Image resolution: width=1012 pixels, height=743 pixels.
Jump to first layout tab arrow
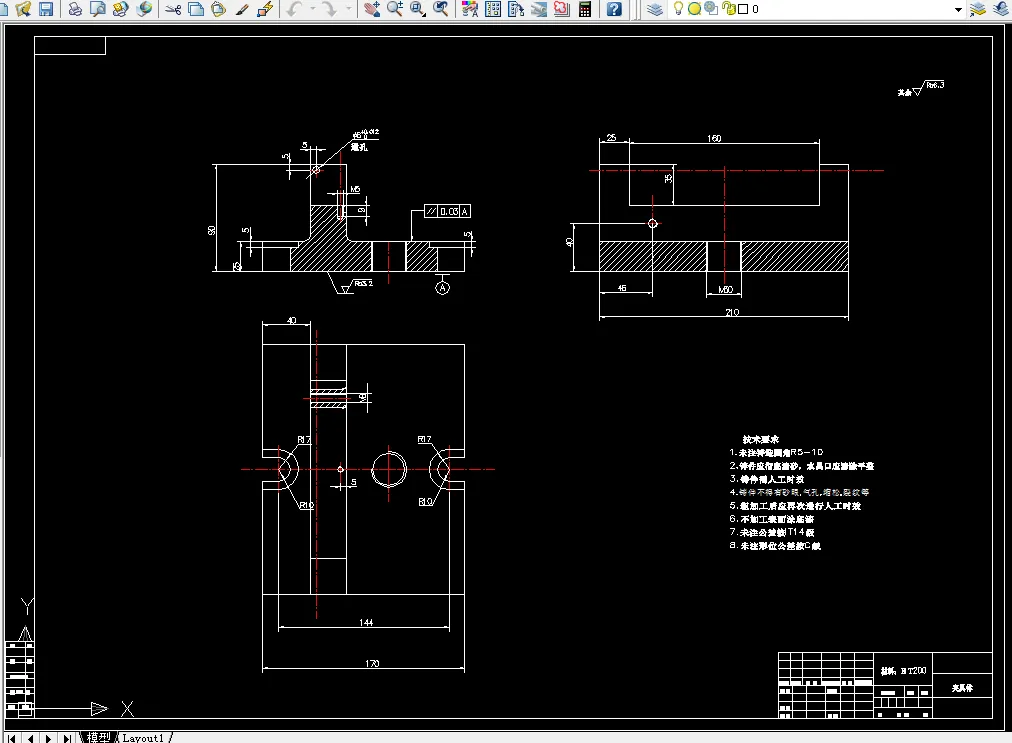tap(12, 738)
